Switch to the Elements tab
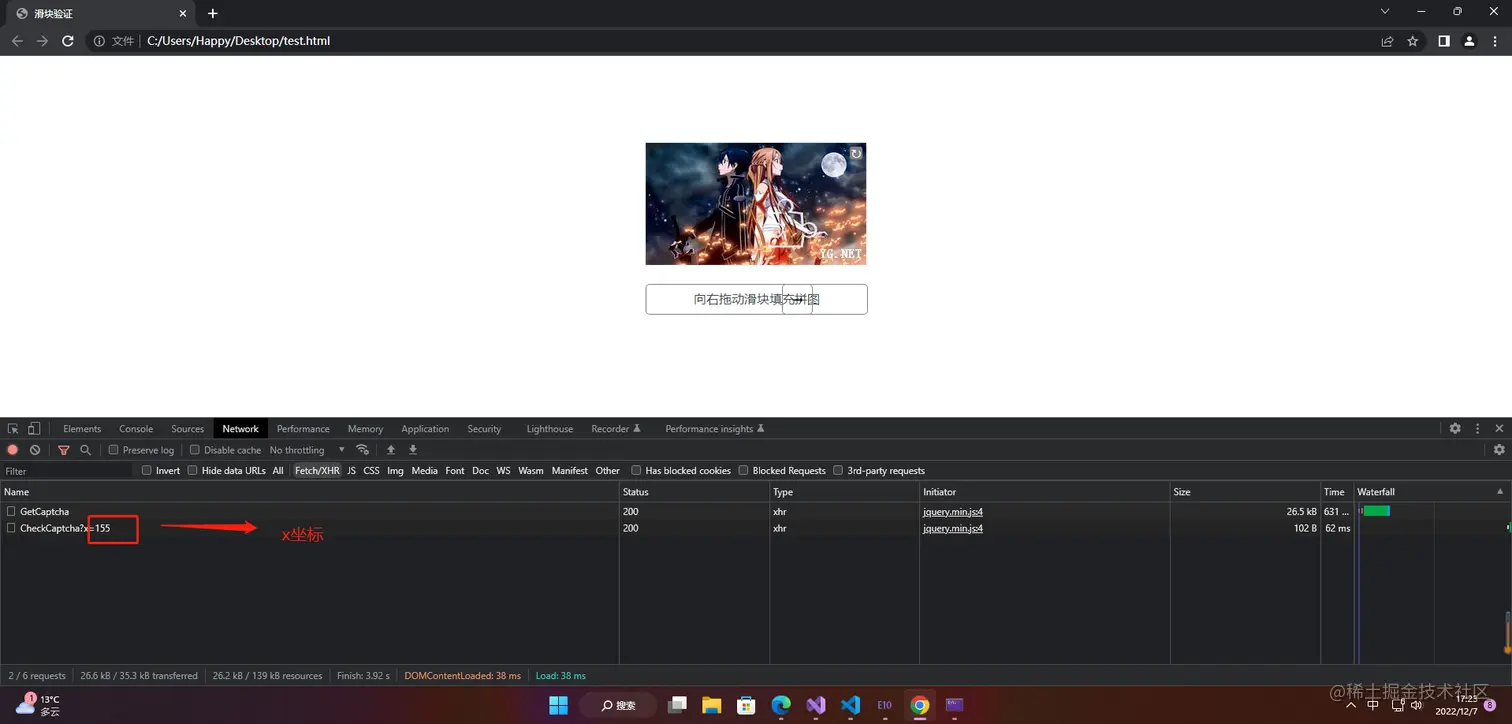1512x724 pixels. 82,429
